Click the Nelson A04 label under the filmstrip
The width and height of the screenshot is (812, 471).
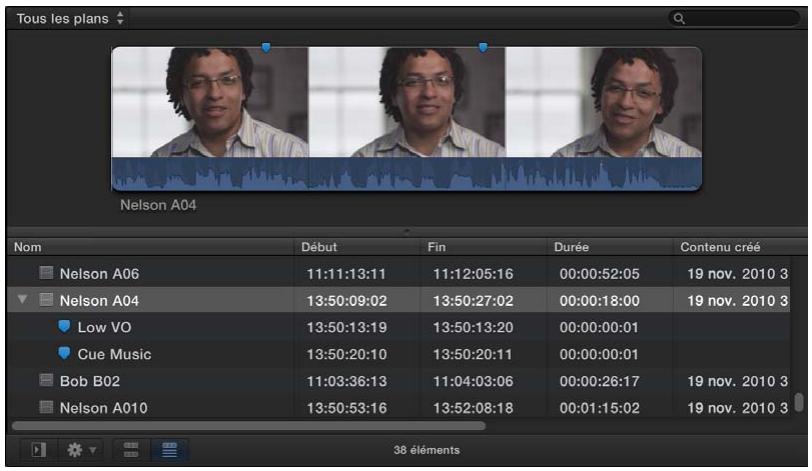[158, 205]
